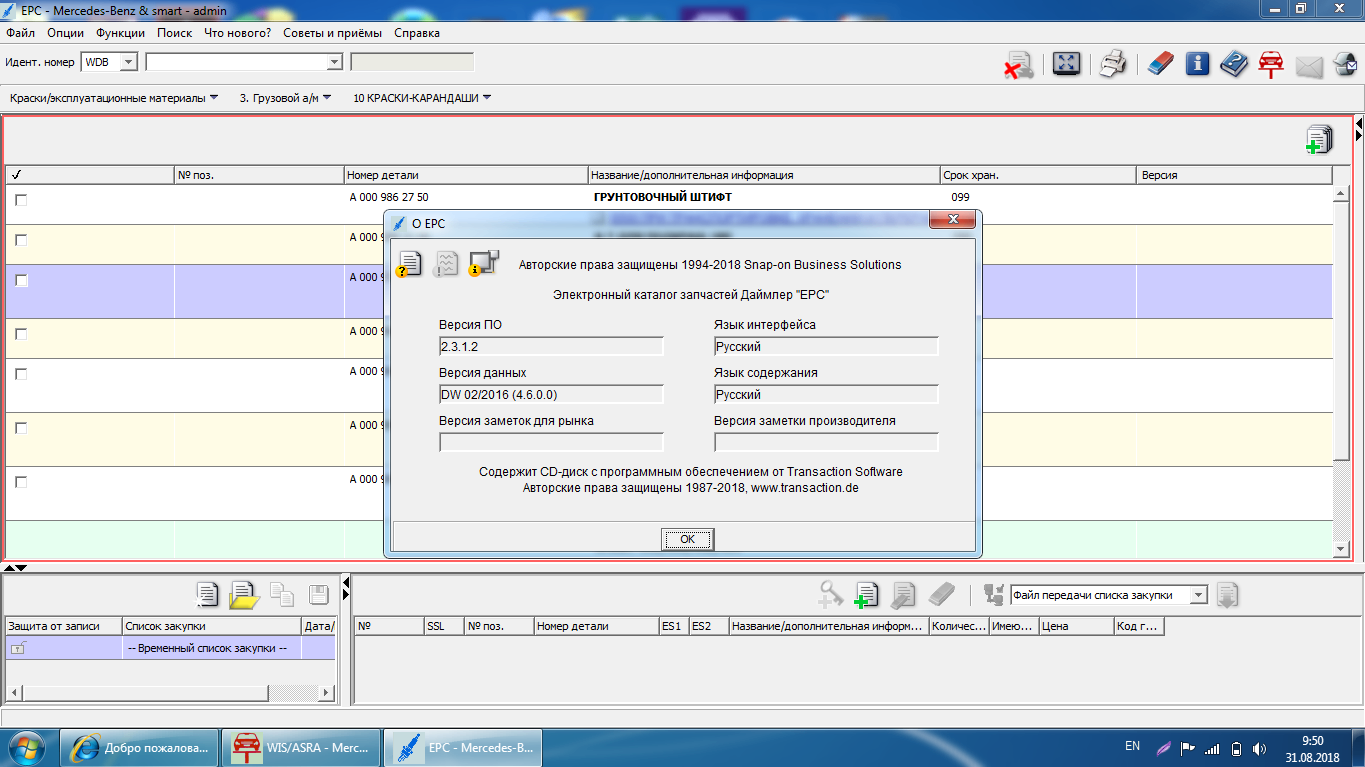Tick the checkbox for part A 000 986 27 50
The image size is (1365, 767).
coord(21,200)
